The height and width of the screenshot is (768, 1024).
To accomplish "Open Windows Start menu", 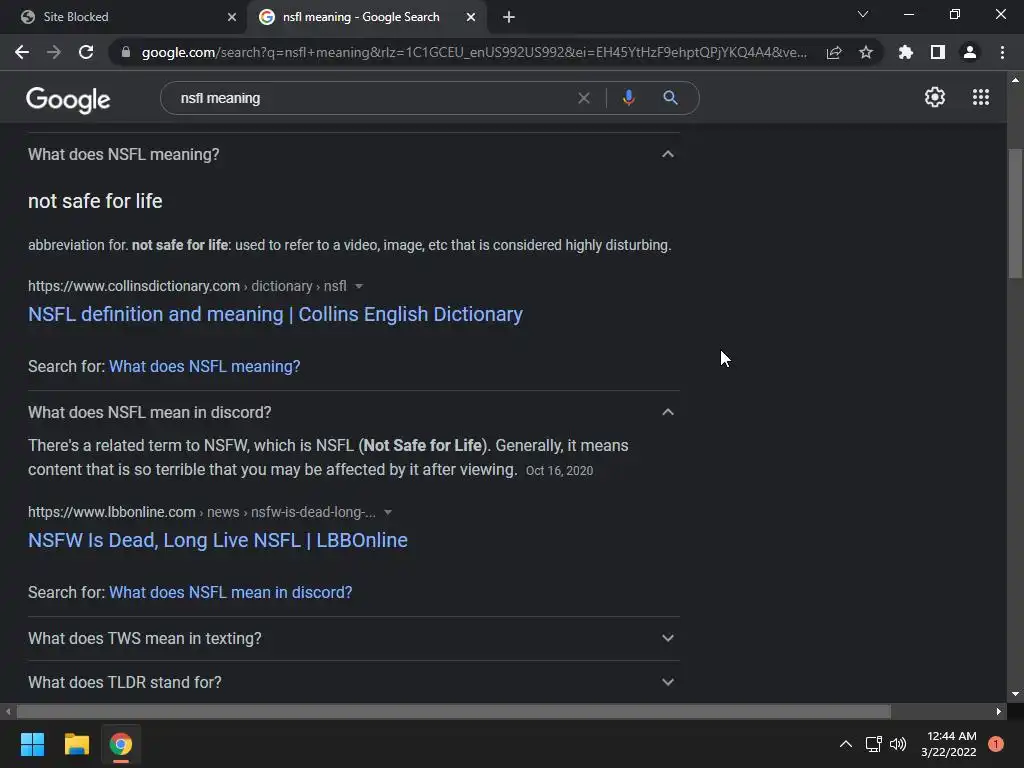I will 32,744.
